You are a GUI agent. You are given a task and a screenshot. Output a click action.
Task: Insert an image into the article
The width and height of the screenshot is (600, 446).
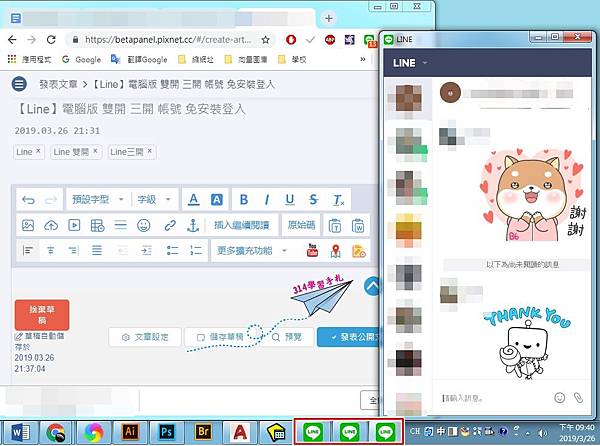pyautogui.click(x=28, y=225)
